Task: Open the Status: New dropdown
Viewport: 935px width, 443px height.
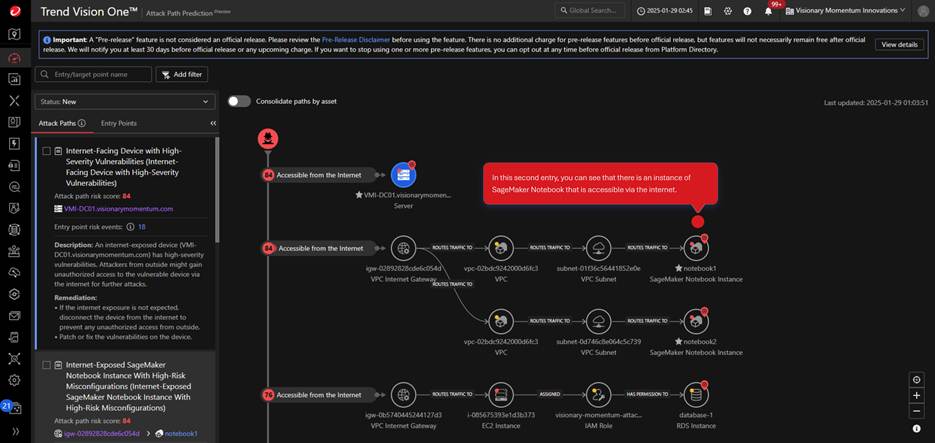Action: coord(125,102)
